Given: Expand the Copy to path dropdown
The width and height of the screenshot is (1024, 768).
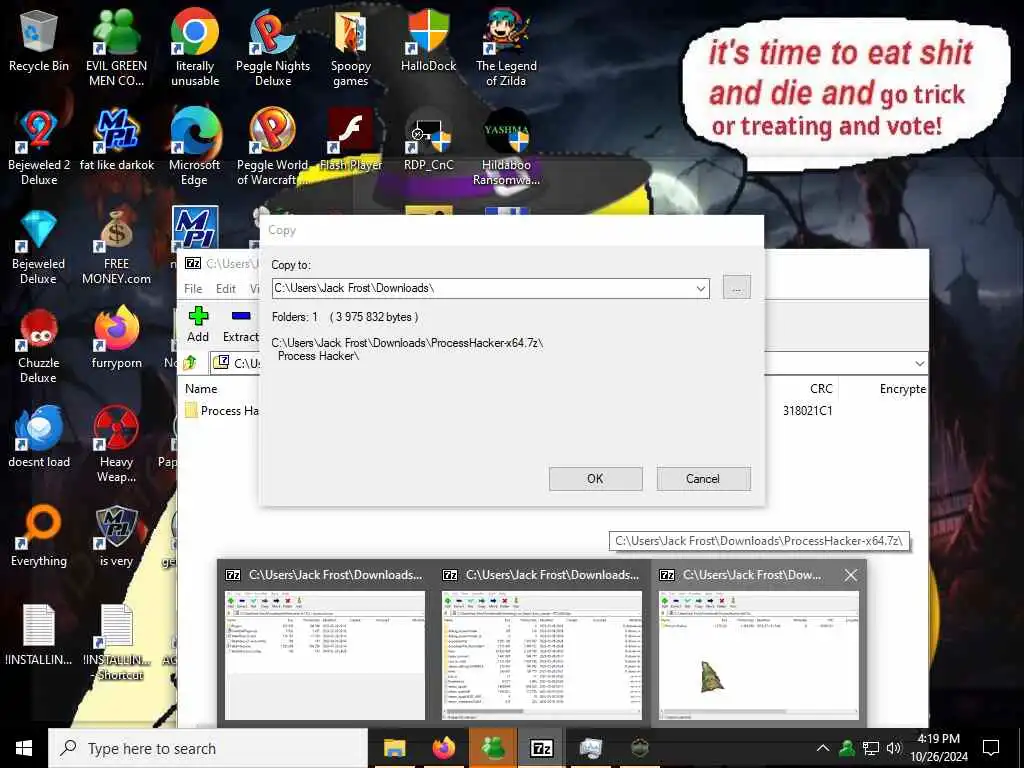Looking at the screenshot, I should point(700,288).
